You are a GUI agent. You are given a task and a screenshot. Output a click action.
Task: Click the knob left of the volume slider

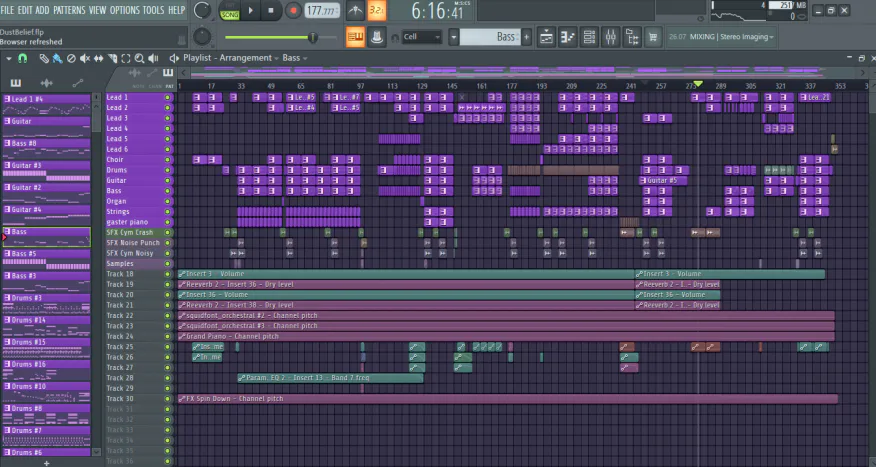click(x=202, y=37)
